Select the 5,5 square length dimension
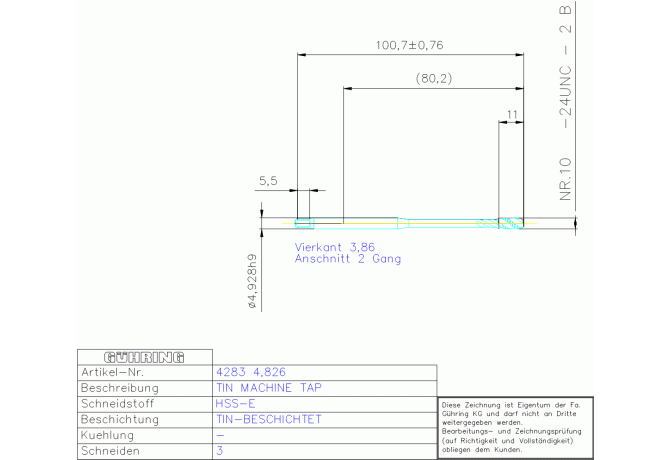Screen dimensions: 670x460 pos(268,180)
